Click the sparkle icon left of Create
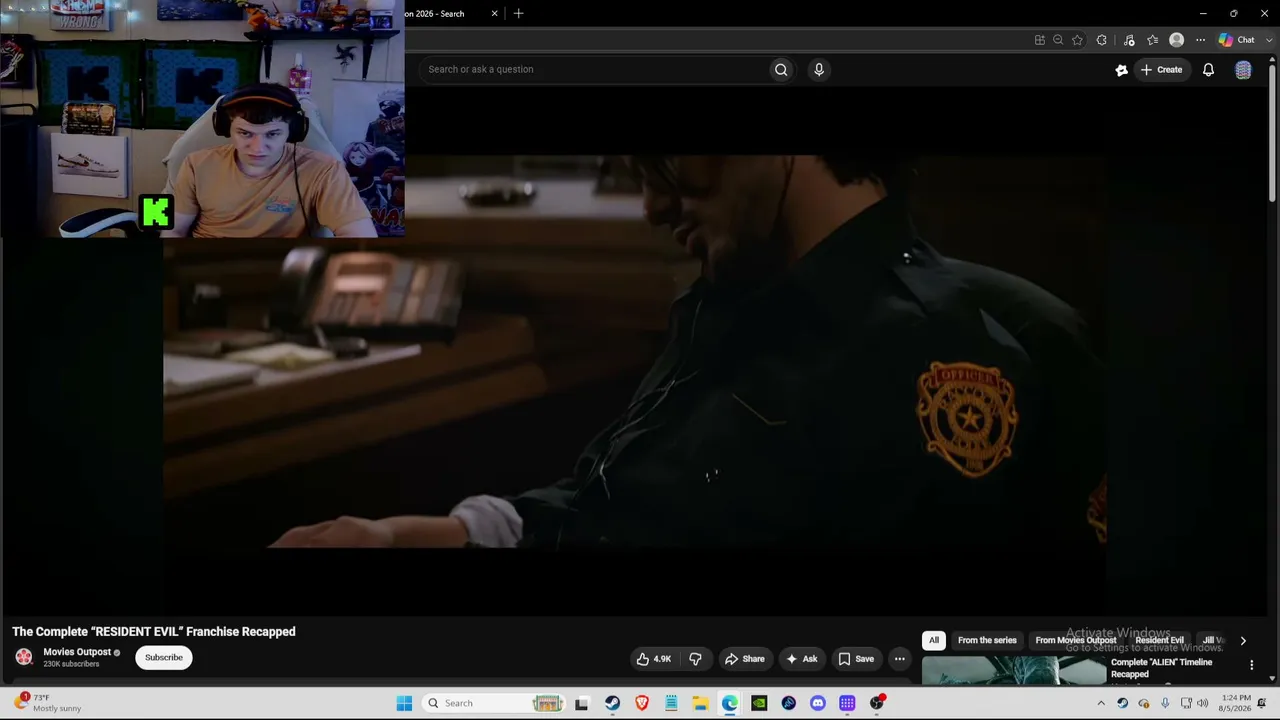Viewport: 1280px width, 720px height. 1121,70
